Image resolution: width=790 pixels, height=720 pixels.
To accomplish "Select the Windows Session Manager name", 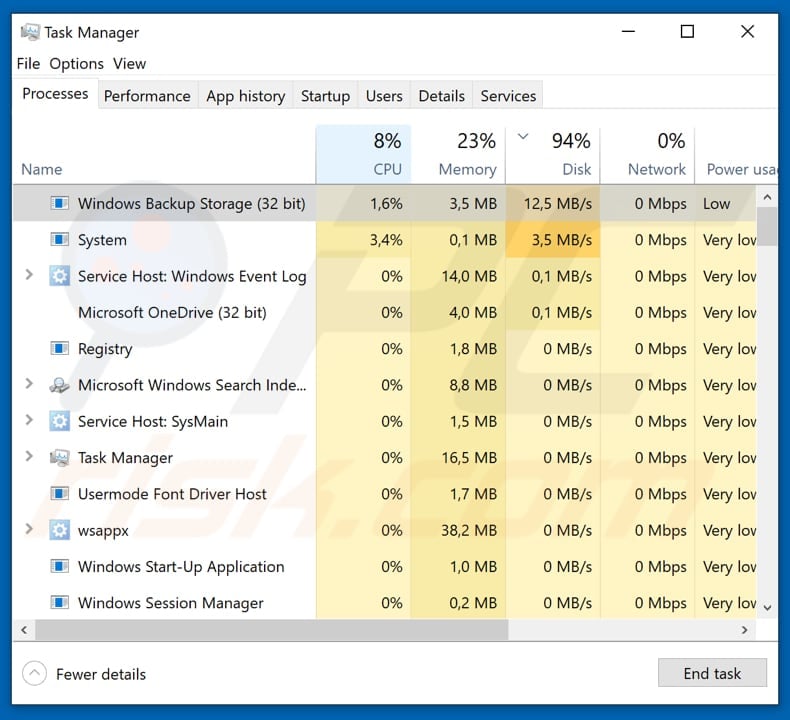I will [170, 603].
